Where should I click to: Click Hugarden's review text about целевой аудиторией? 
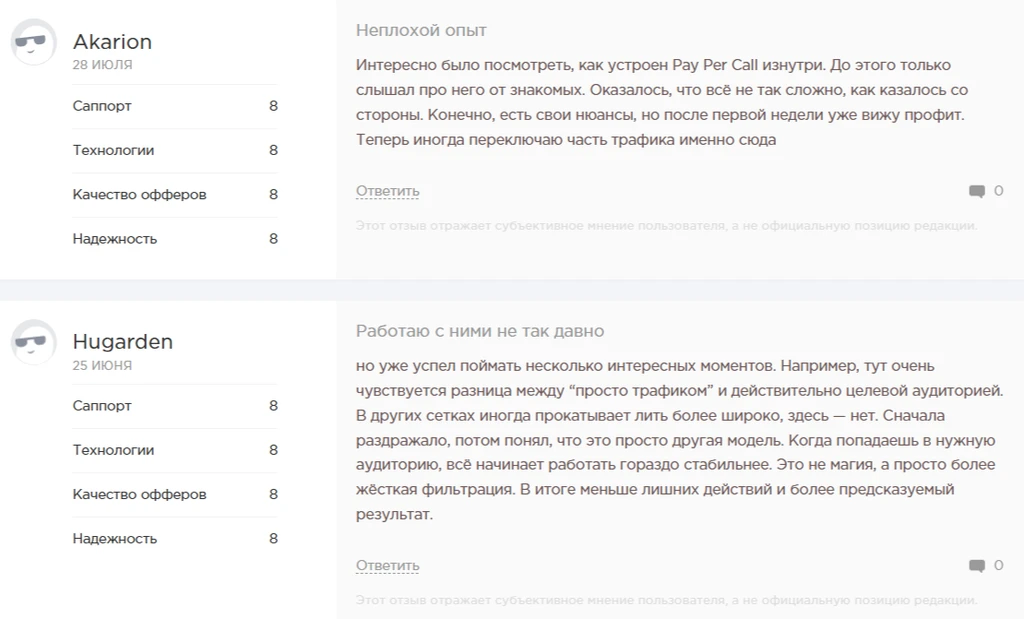click(x=679, y=440)
